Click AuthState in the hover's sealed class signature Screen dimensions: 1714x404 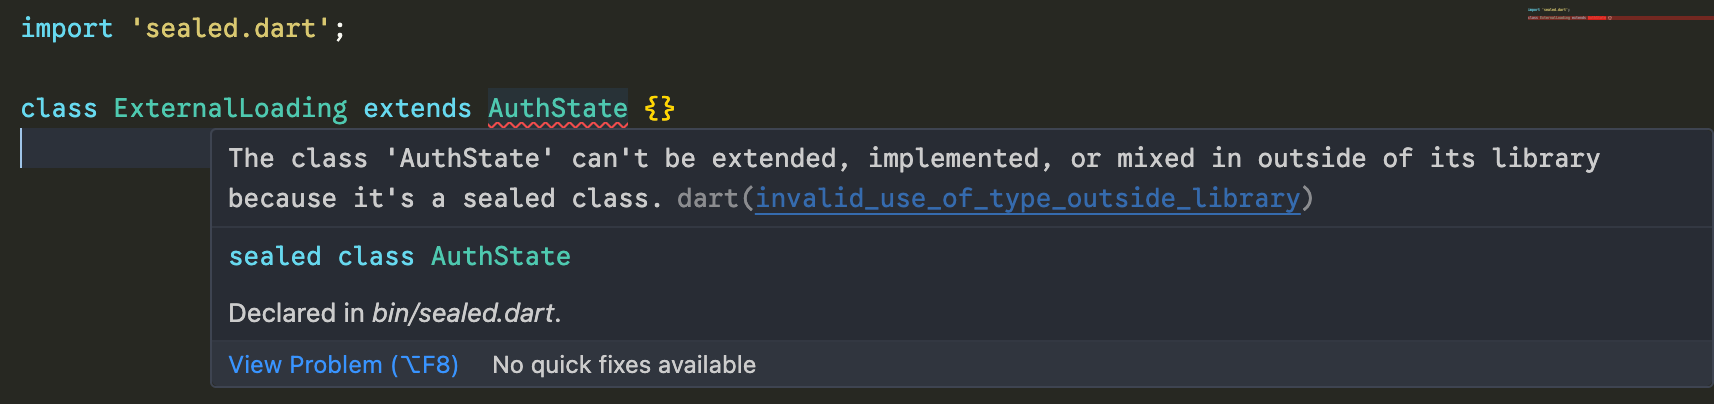pyautogui.click(x=500, y=257)
